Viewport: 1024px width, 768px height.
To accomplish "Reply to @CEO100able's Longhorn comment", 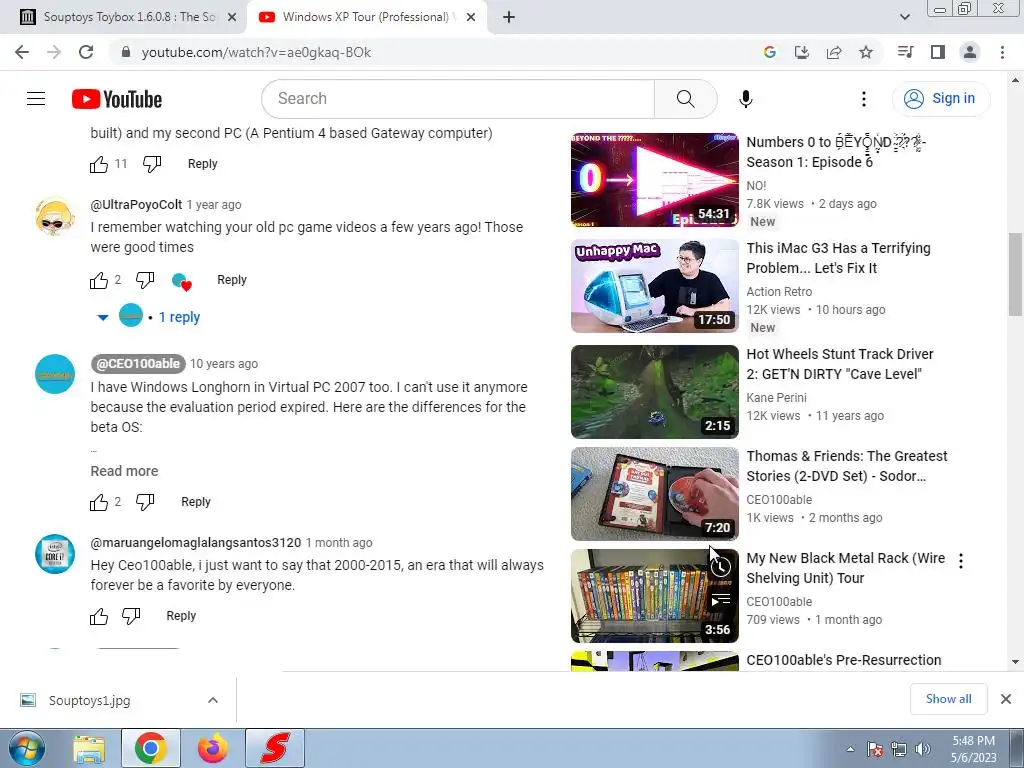I will [196, 502].
